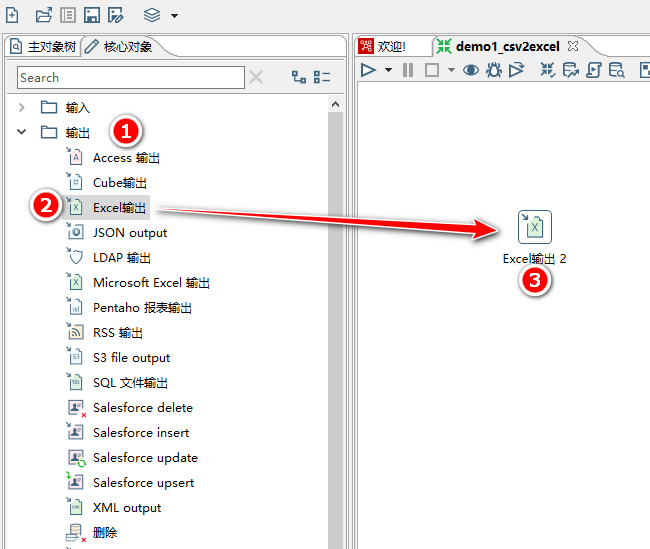Switch to the 主对象树 tab
The width and height of the screenshot is (650, 549).
[44, 46]
